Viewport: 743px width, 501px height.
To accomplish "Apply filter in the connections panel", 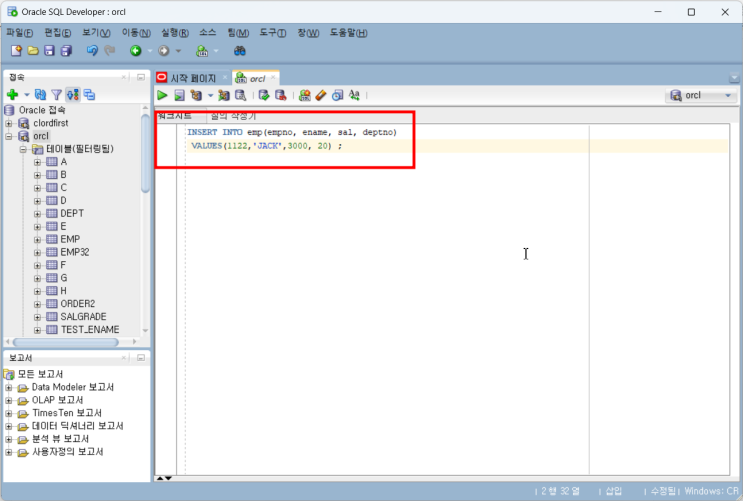I will coord(56,95).
